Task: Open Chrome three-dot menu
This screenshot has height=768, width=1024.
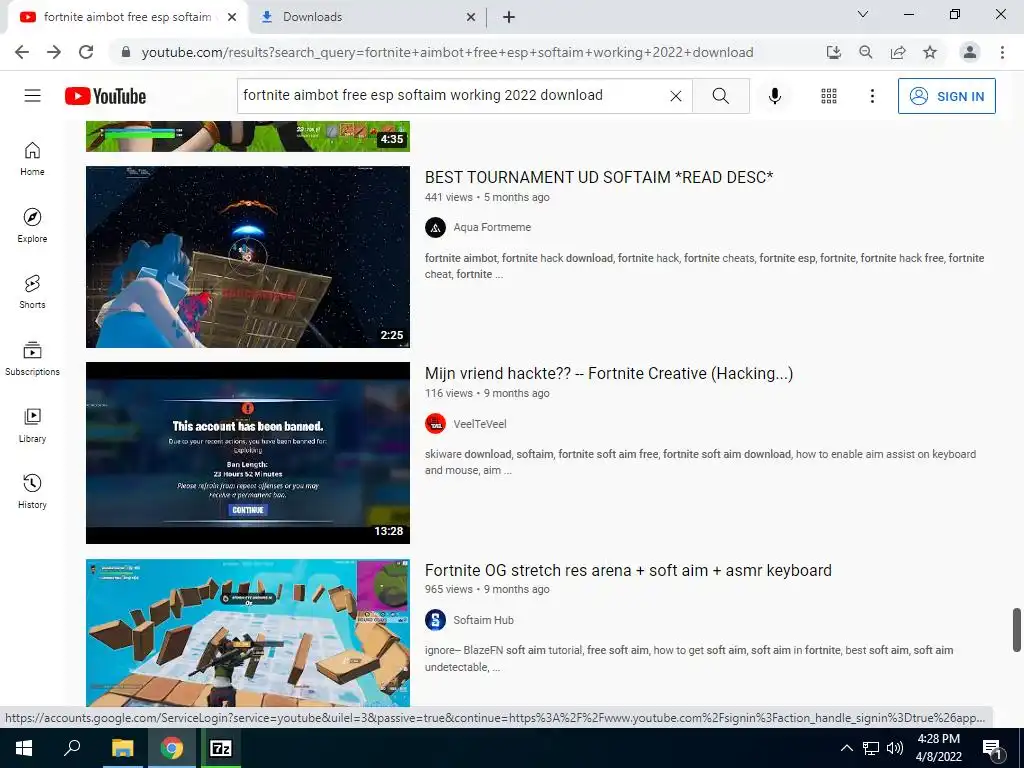Action: tap(1002, 52)
